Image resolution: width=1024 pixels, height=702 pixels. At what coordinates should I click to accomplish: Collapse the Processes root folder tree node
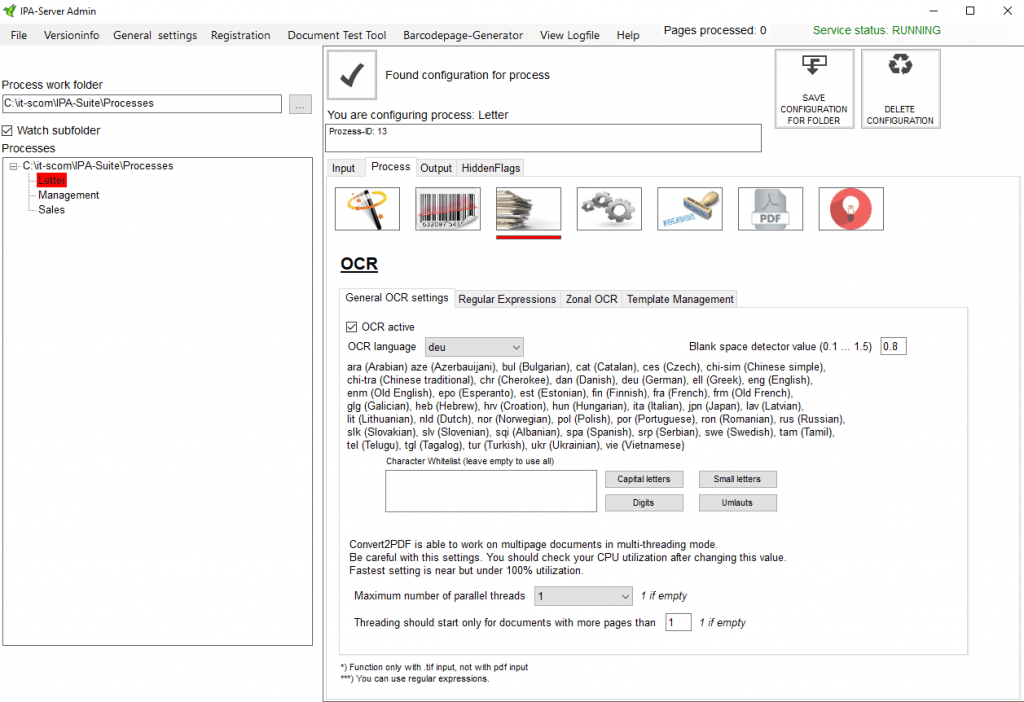coord(14,167)
